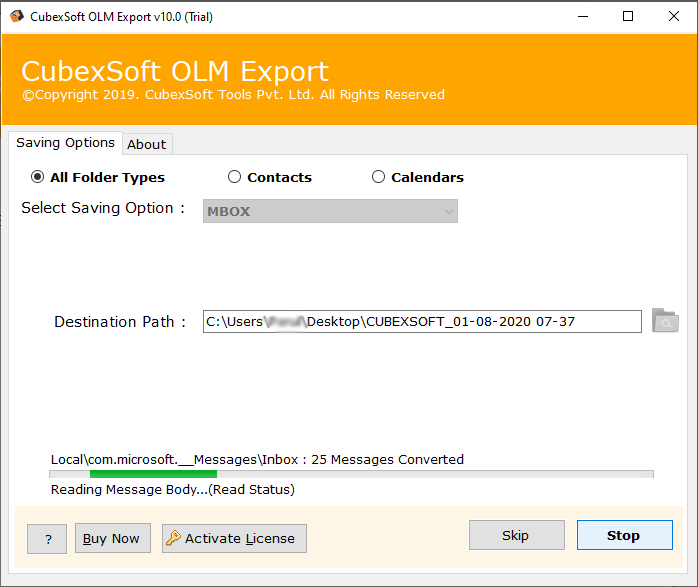The height and width of the screenshot is (587, 698).
Task: Click the 'Destination Path :' label
Action: point(120,322)
